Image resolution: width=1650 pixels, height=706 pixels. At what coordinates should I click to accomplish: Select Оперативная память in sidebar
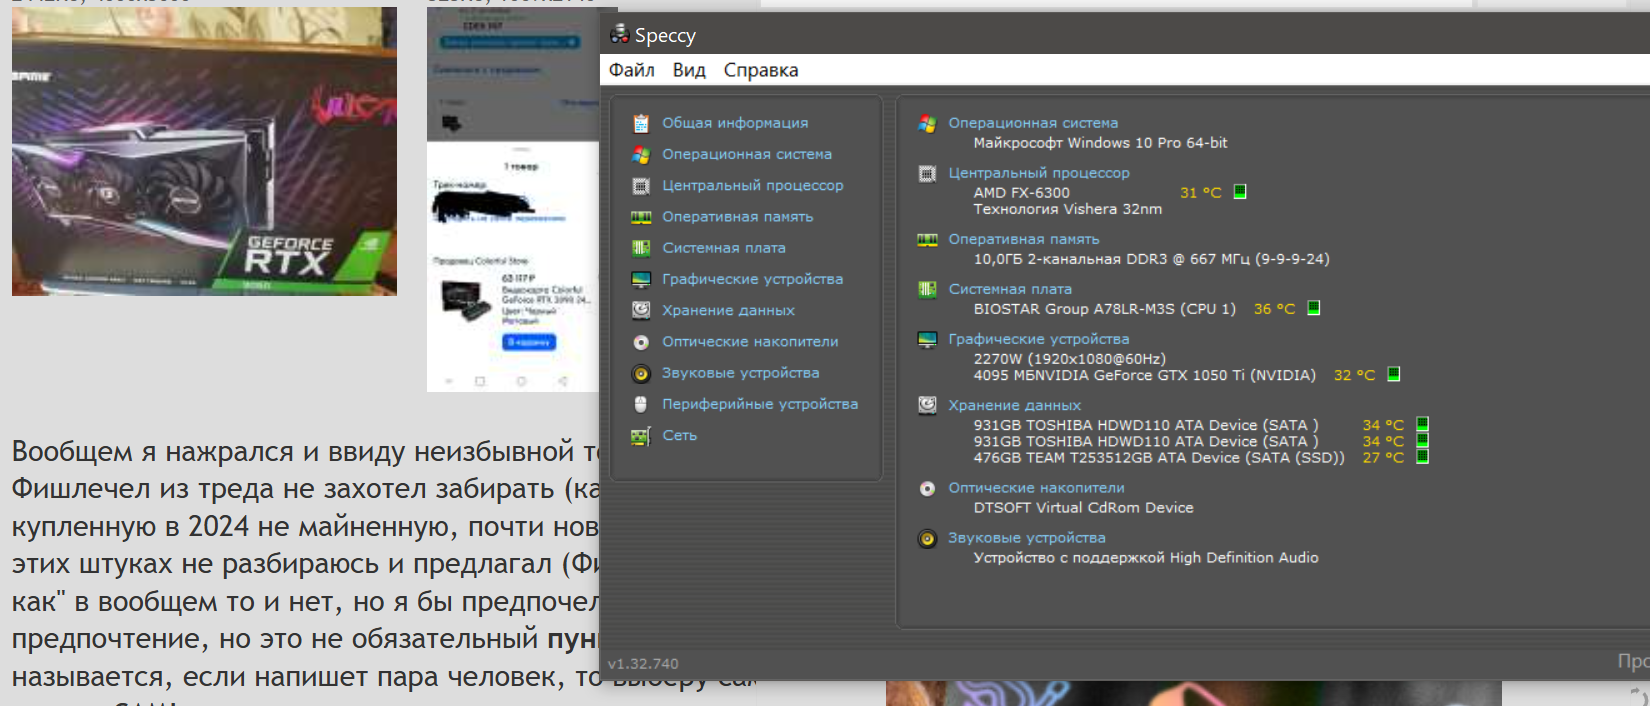[738, 216]
